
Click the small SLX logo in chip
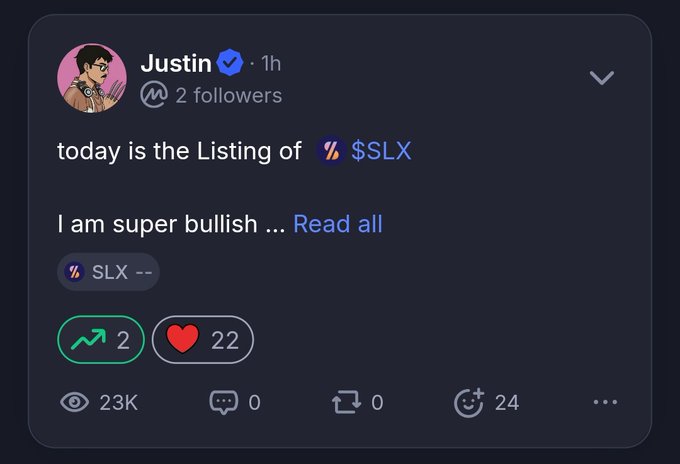(74, 272)
